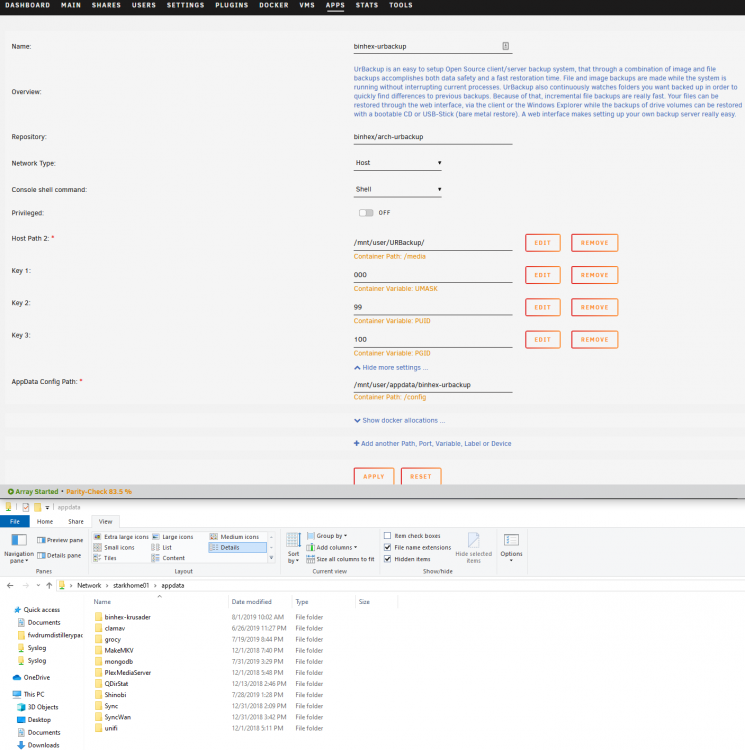Image resolution: width=745 pixels, height=750 pixels.
Task: Select the Details layout option
Action: click(x=237, y=547)
